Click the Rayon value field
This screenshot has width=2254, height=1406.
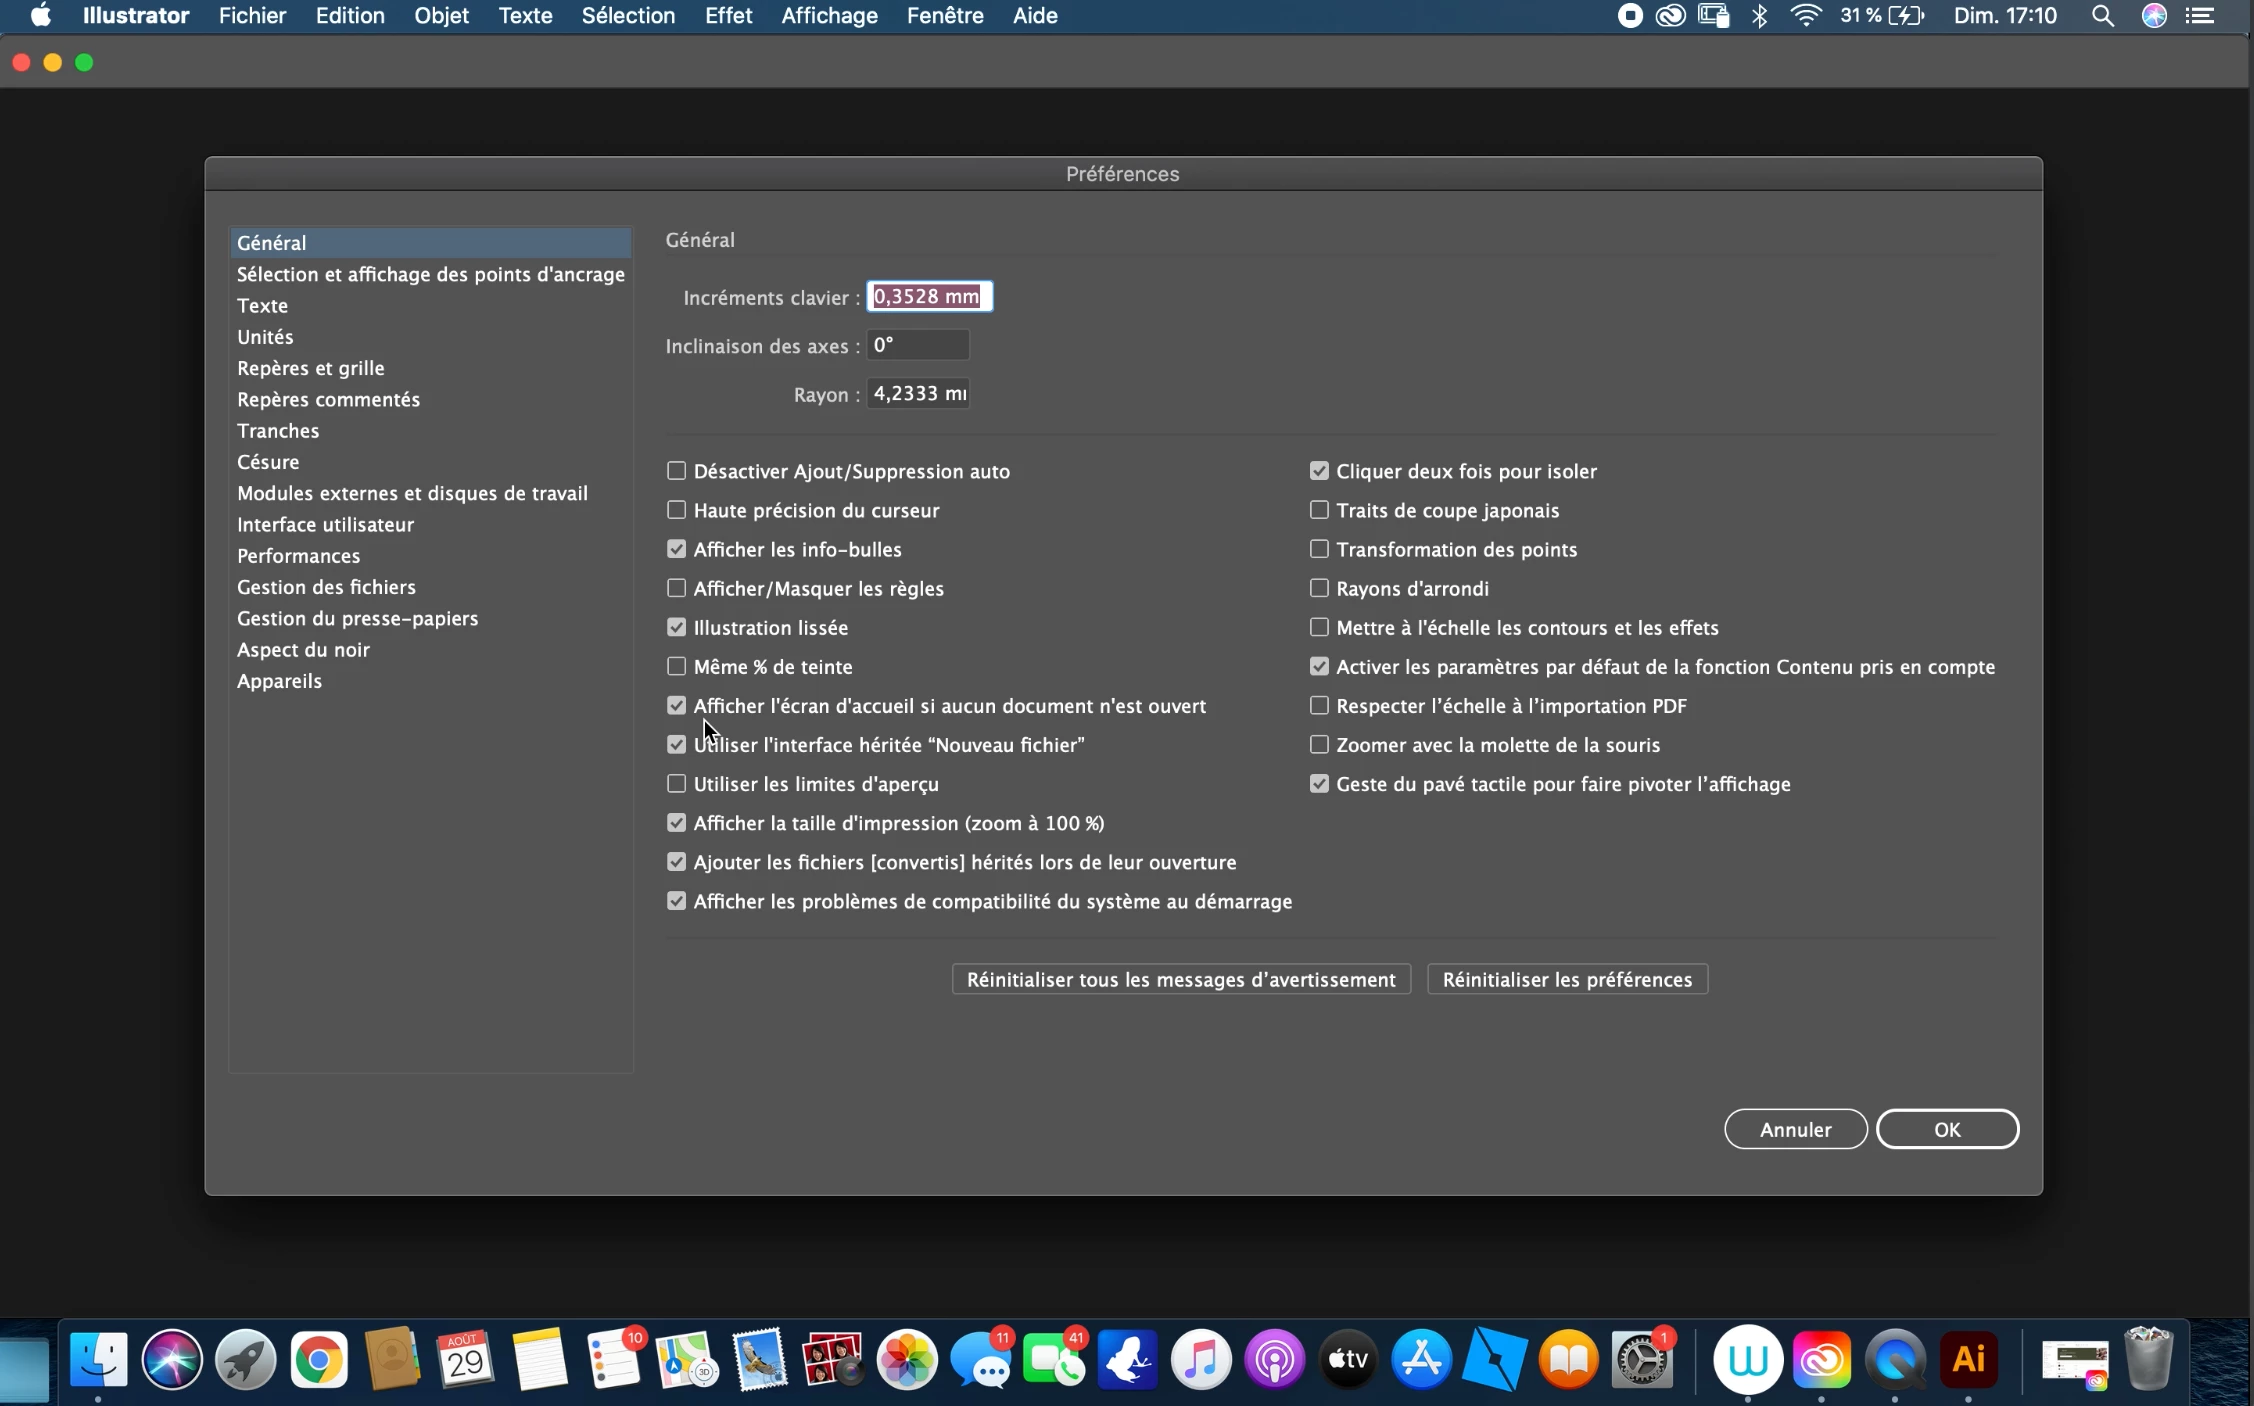pyautogui.click(x=917, y=394)
